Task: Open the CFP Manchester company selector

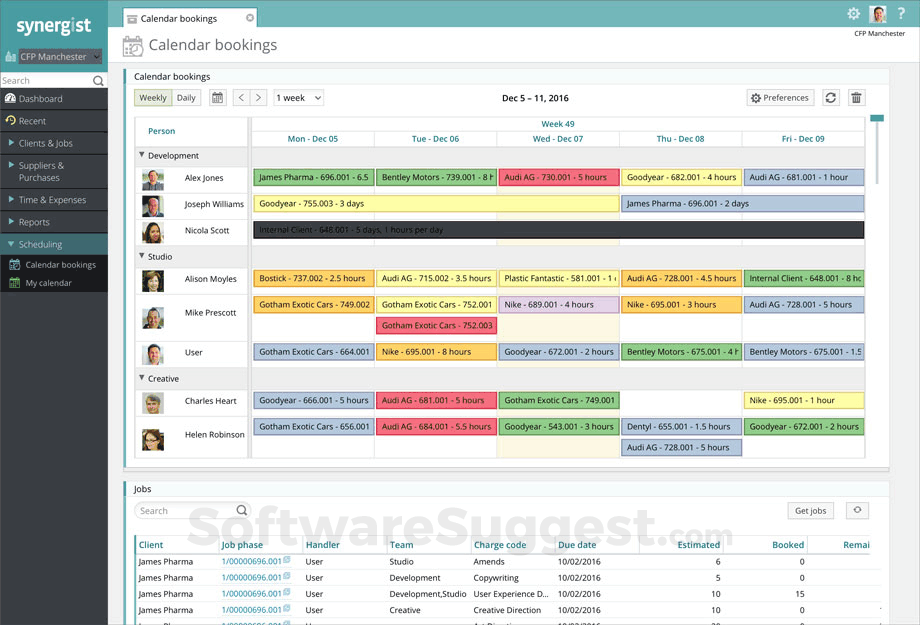Action: coord(54,57)
